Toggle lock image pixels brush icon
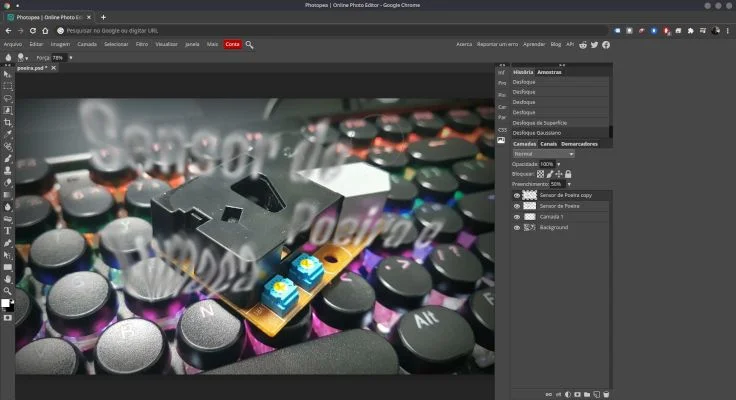The height and width of the screenshot is (400, 736). pos(550,174)
